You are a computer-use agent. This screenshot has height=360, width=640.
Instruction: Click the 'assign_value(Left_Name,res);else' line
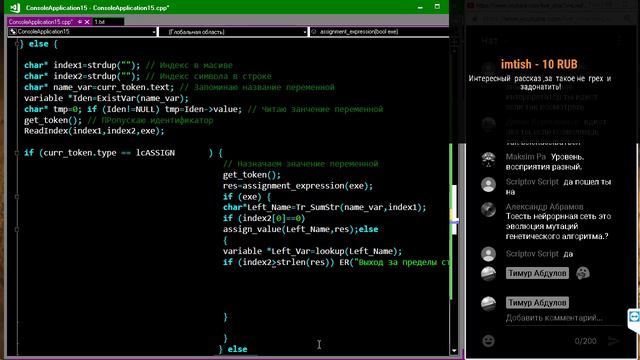300,229
